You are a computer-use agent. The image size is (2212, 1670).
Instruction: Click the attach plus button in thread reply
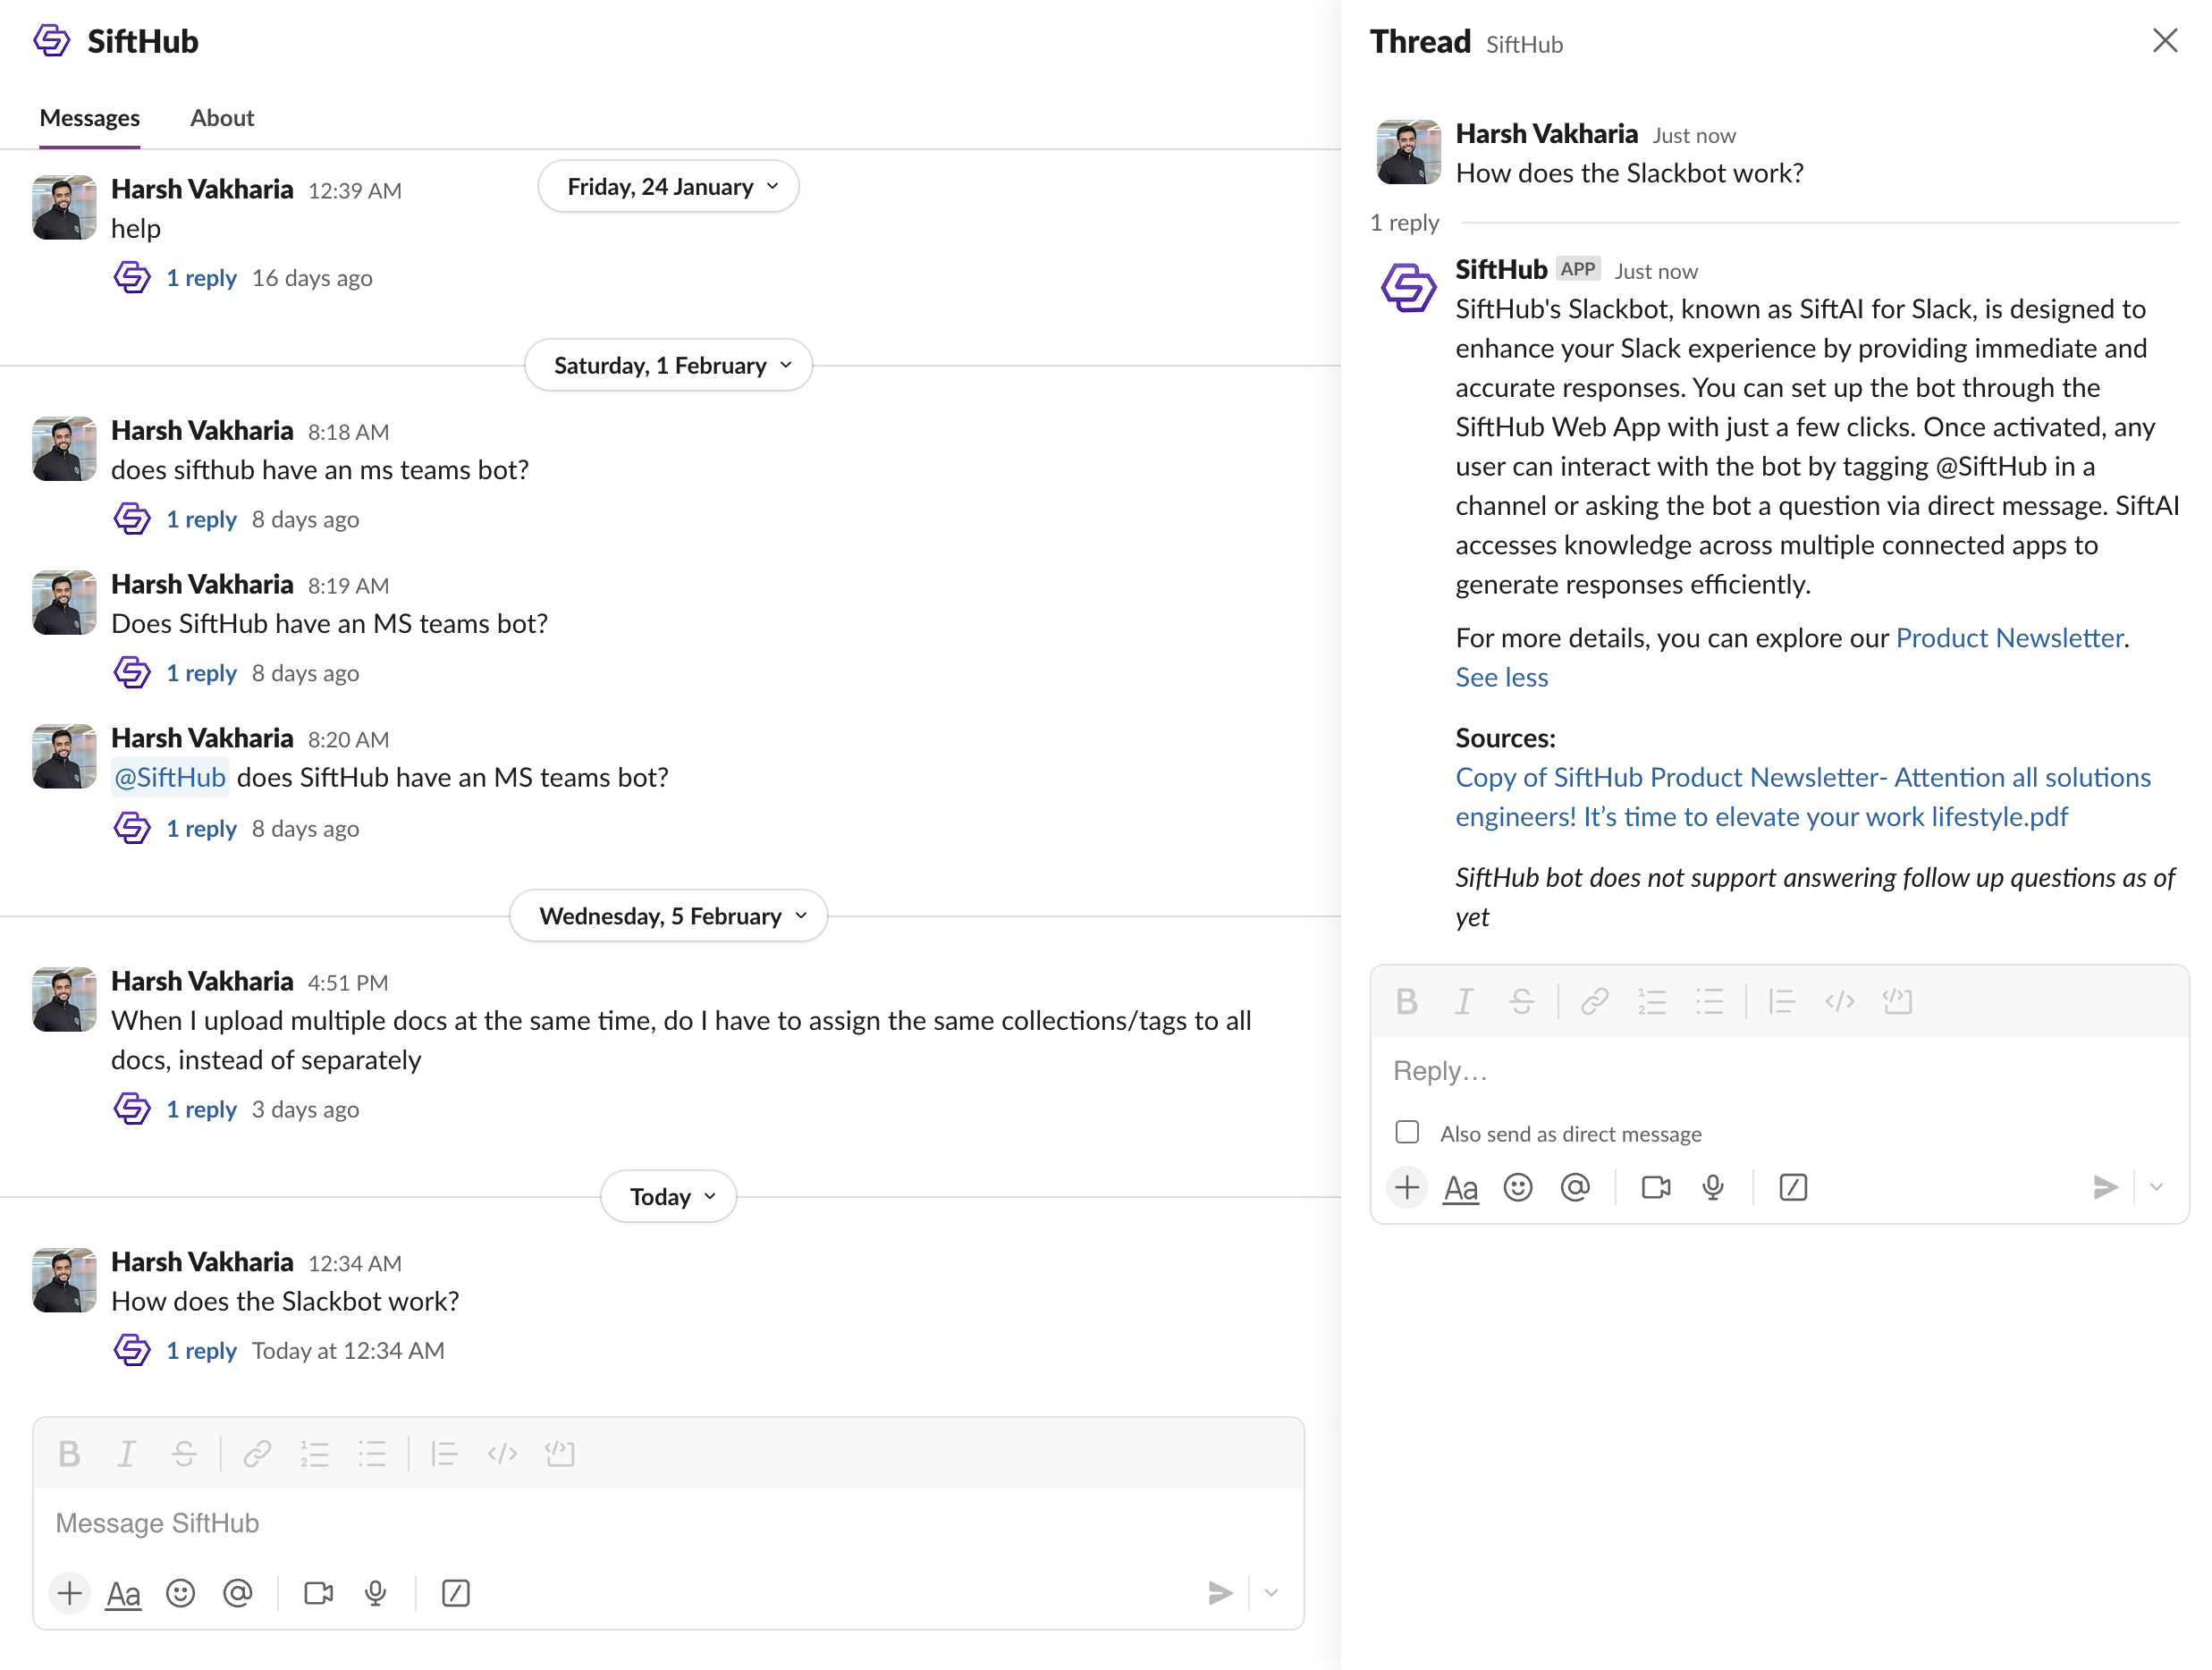pyautogui.click(x=1407, y=1187)
